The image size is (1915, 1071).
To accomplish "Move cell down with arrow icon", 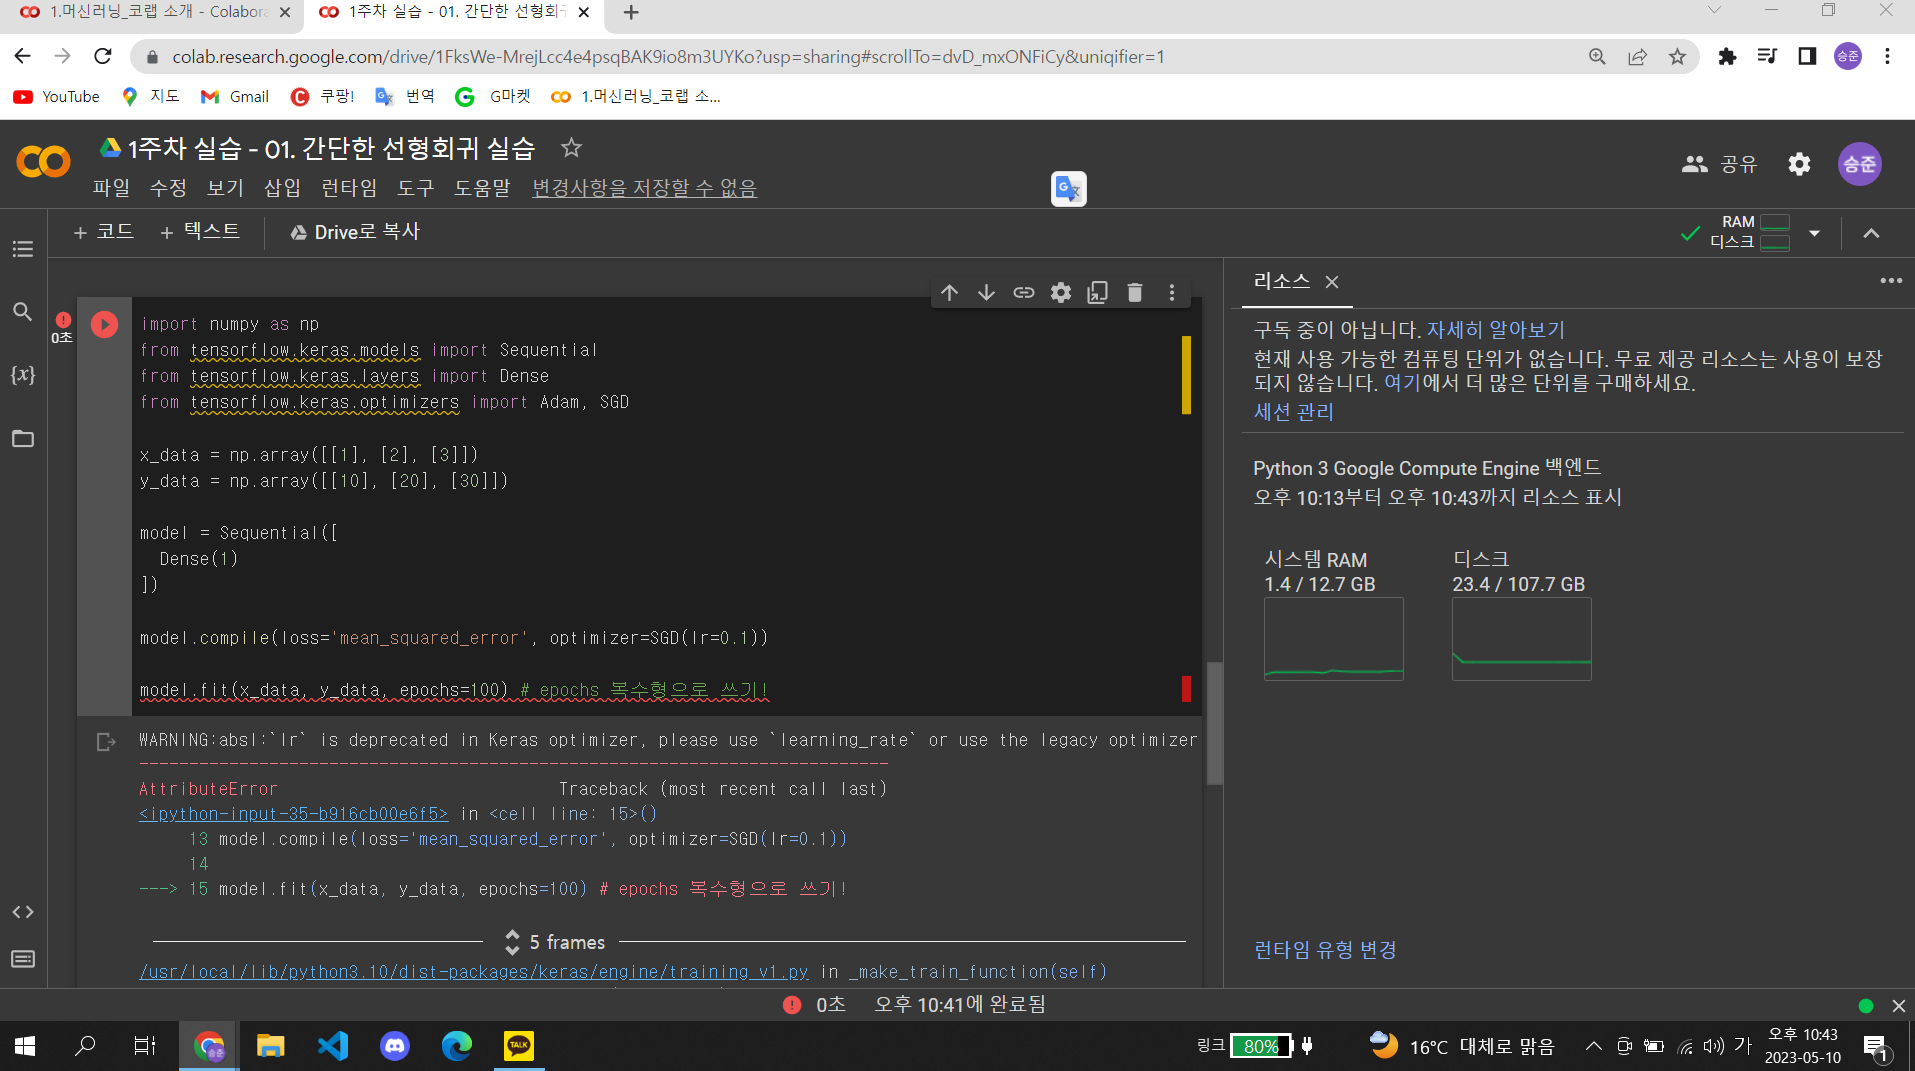I will 986,292.
